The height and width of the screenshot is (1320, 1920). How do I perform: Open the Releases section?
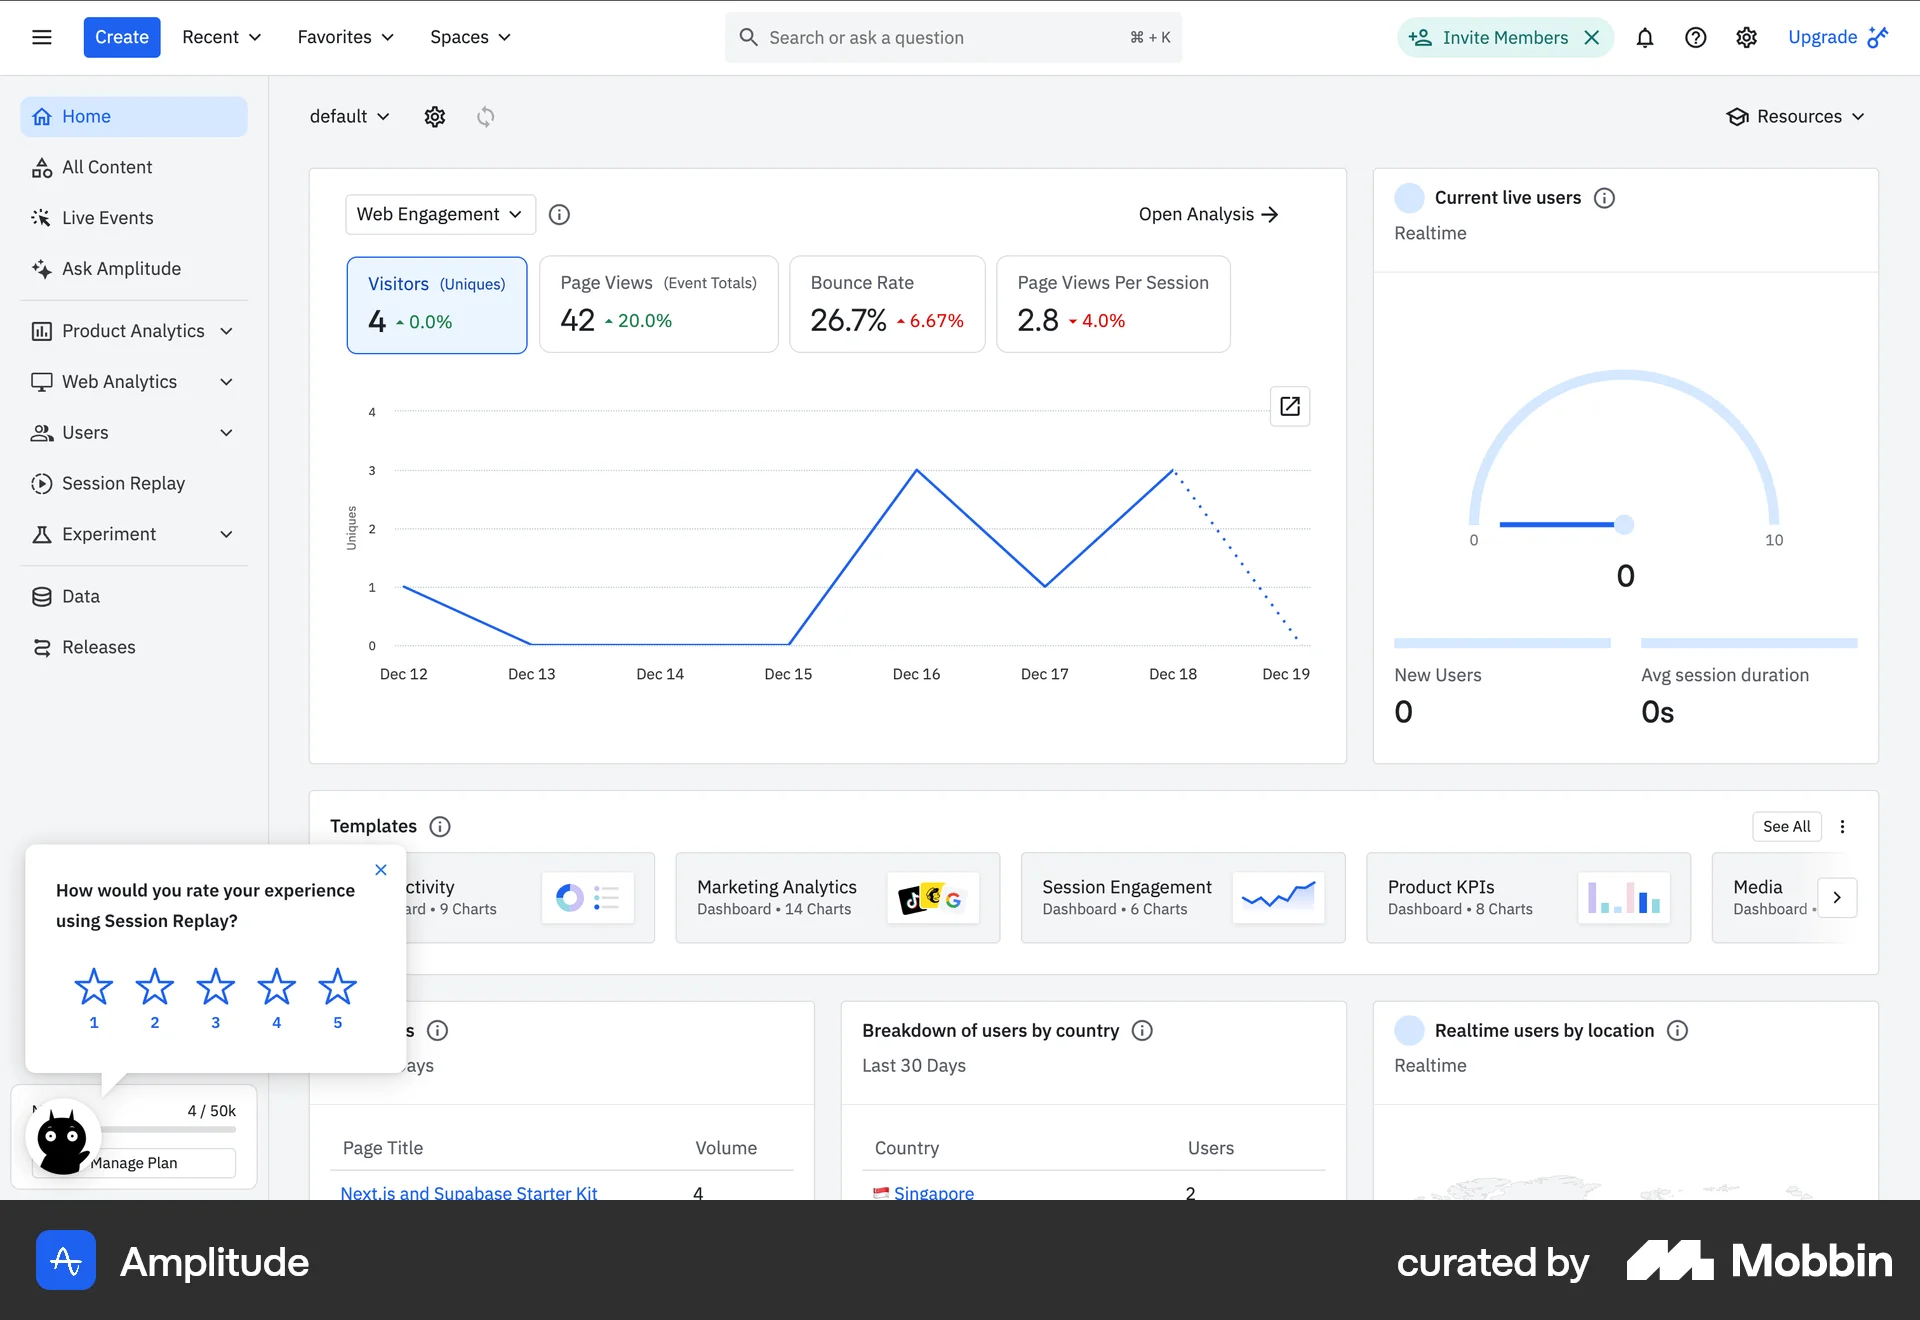click(x=98, y=646)
